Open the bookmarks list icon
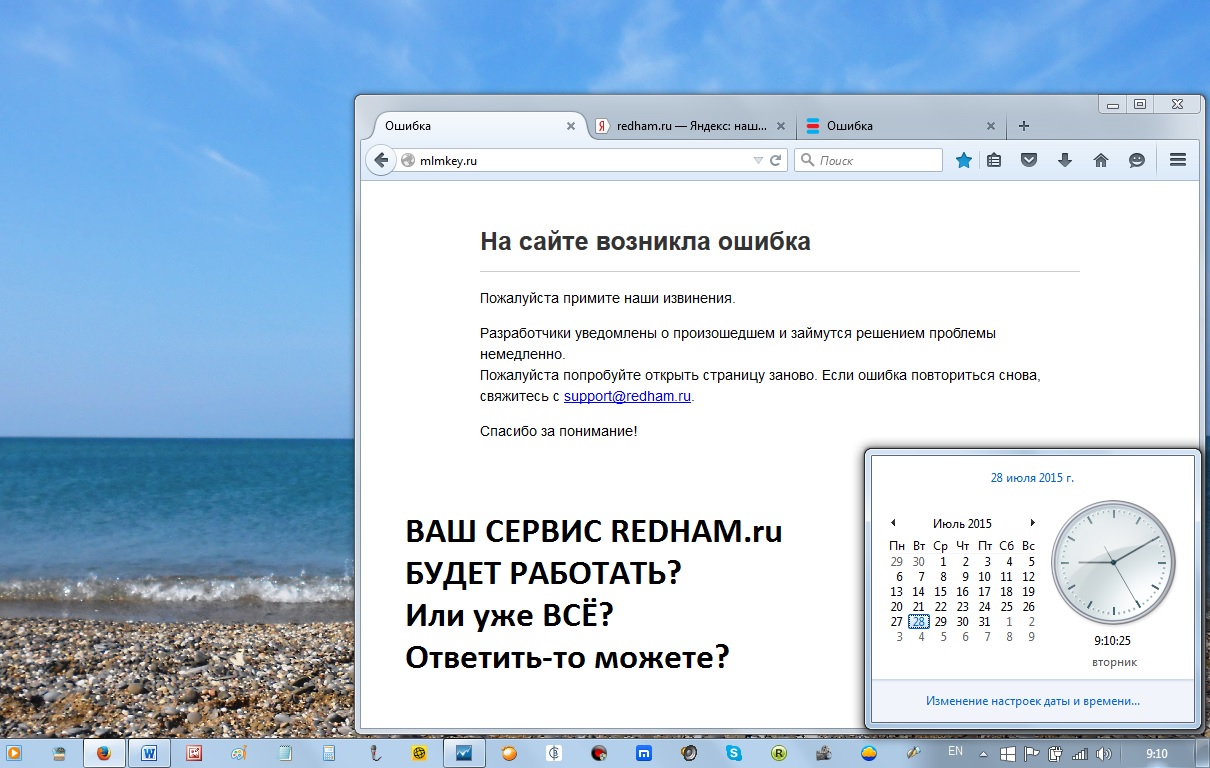The height and width of the screenshot is (768, 1210). (993, 160)
